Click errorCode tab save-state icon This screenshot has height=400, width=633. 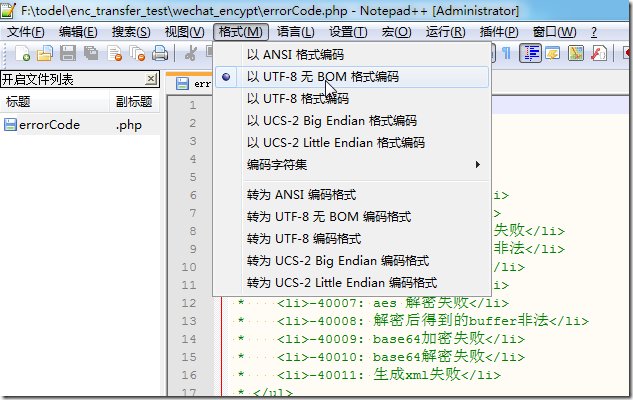pos(182,84)
